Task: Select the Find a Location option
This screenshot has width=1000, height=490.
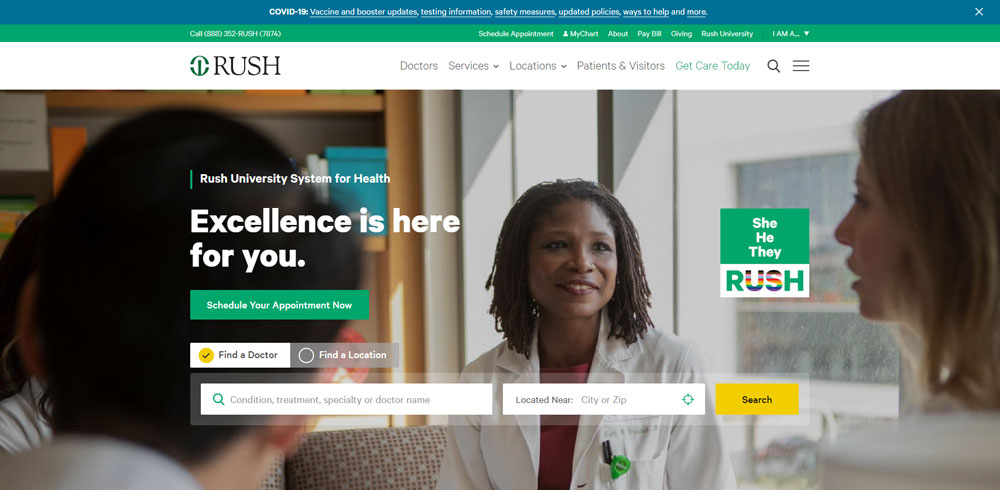Action: pyautogui.click(x=344, y=355)
